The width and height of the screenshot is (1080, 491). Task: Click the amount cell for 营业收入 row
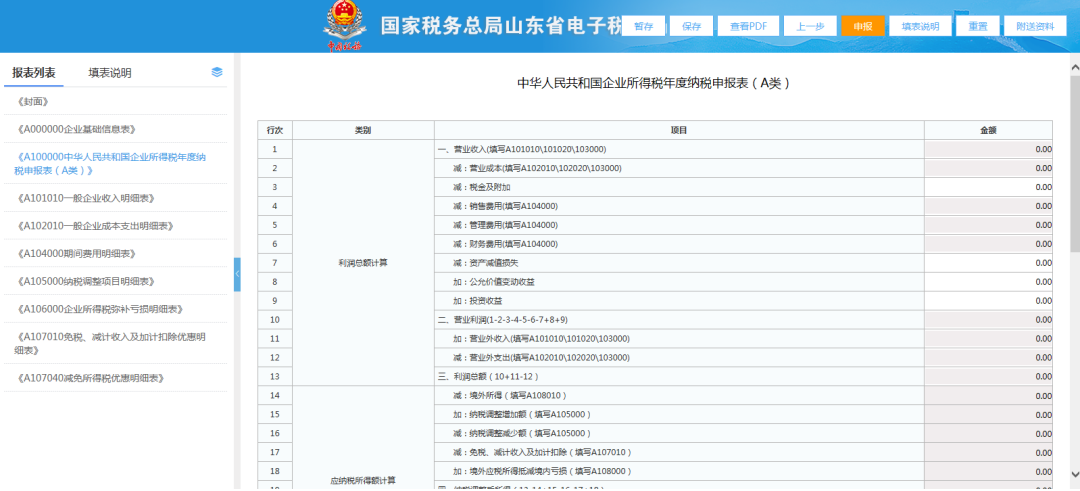[x=988, y=149]
